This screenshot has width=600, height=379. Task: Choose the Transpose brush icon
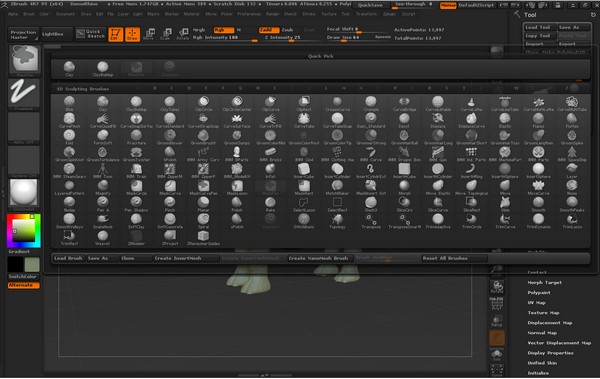[x=371, y=221]
